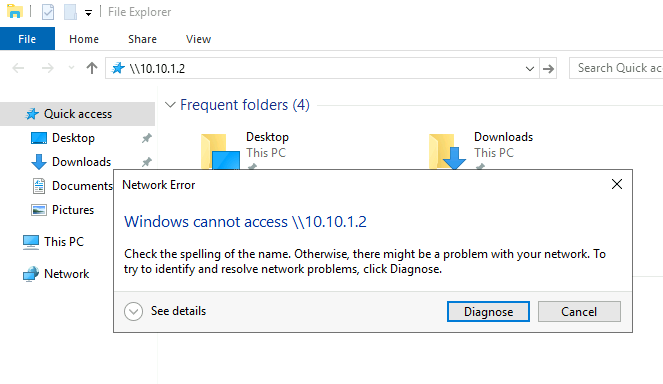
Task: Expand See details in Network Error dialog
Action: tap(133, 311)
